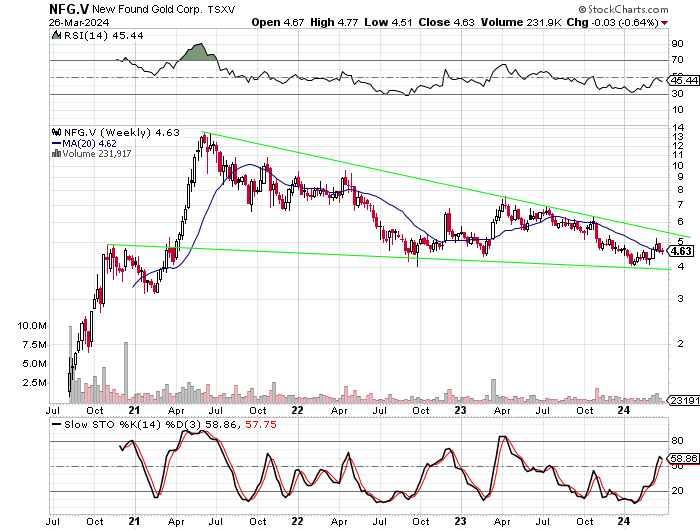Click the 20 level label on the stochastic axis
The height and width of the screenshot is (530, 700).
click(x=677, y=491)
